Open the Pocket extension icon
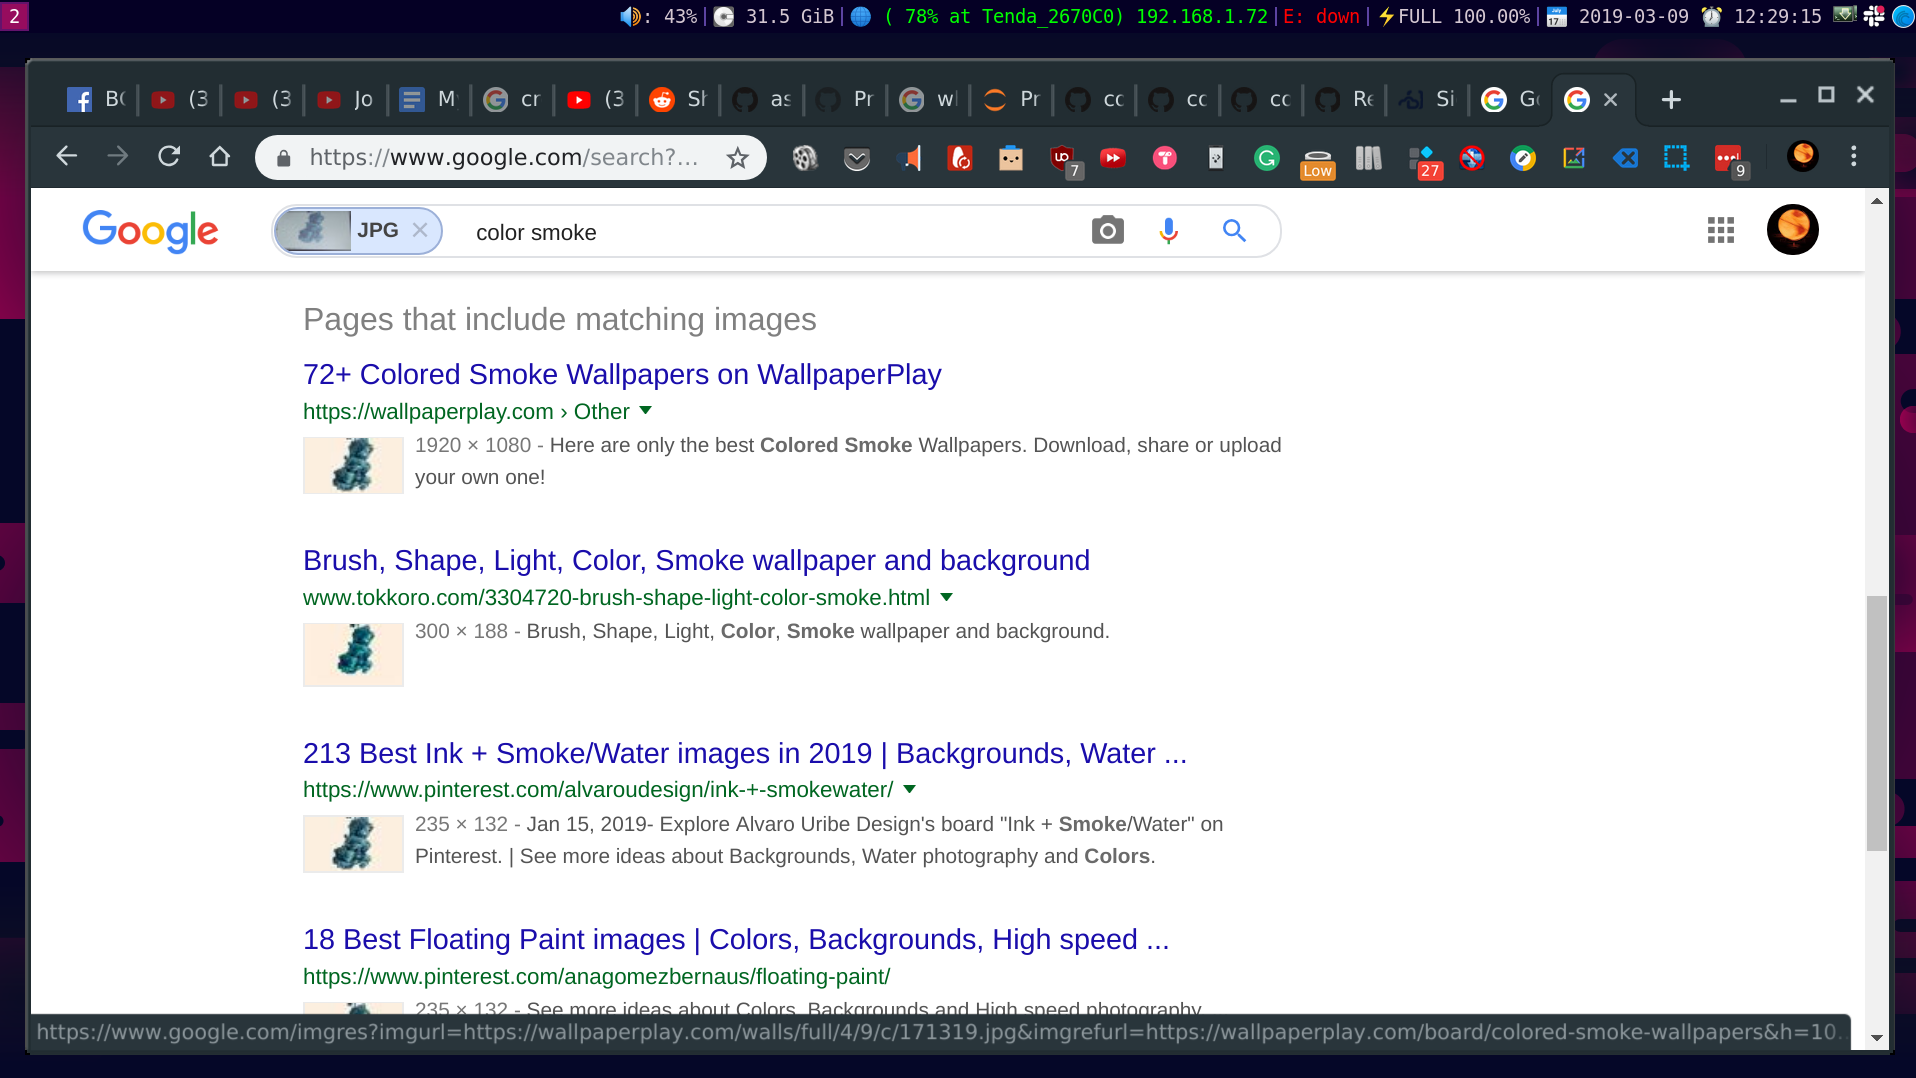This screenshot has width=1916, height=1078. 857,158
